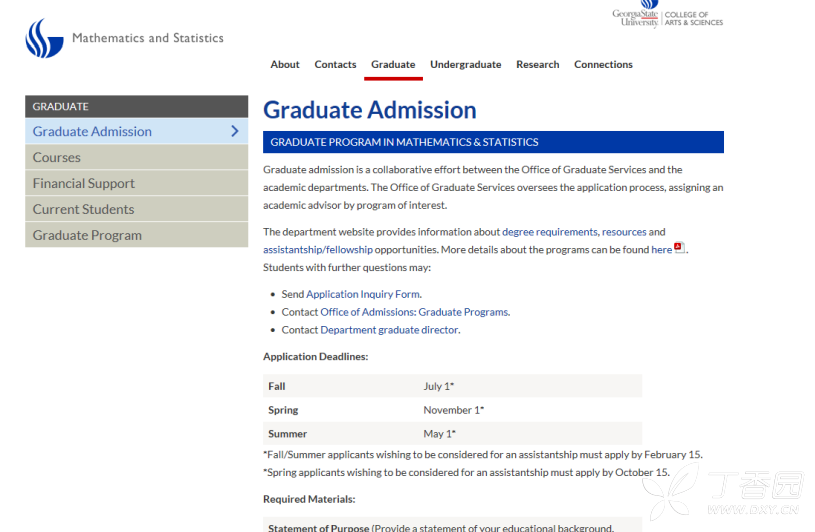This screenshot has height=532, width=815.
Task: Open the Connections navigation item
Action: (x=603, y=64)
